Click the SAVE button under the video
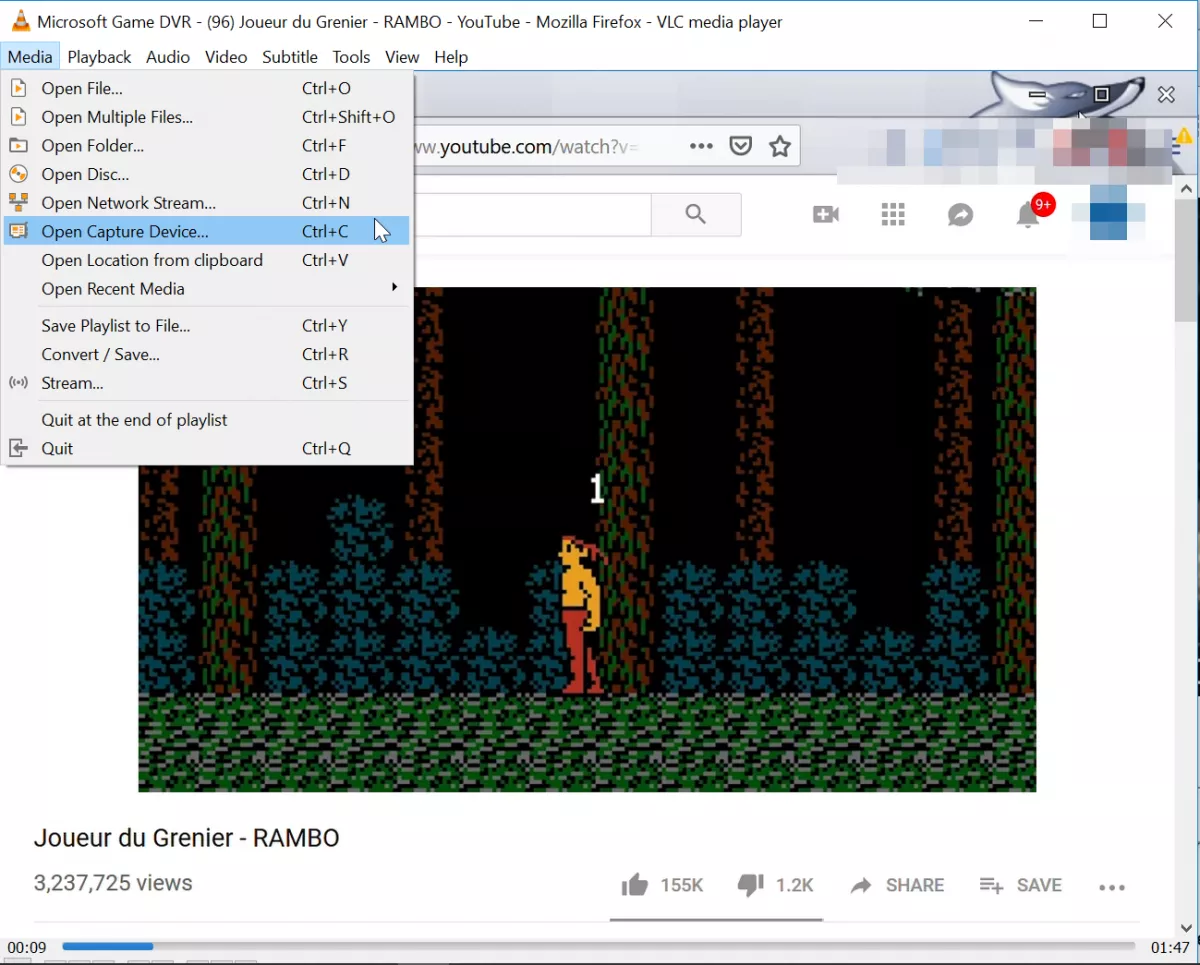 1021,885
